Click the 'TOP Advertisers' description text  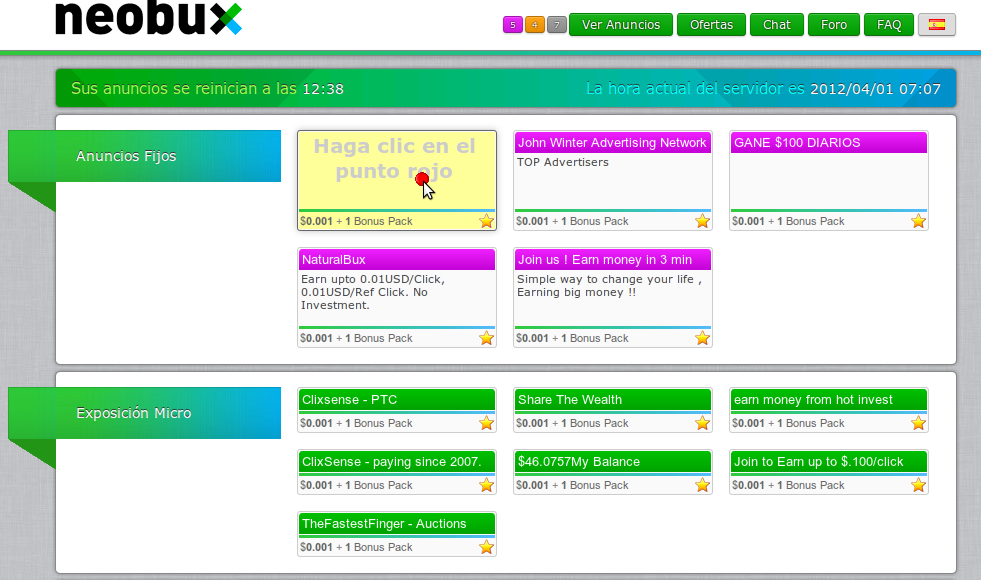click(562, 162)
